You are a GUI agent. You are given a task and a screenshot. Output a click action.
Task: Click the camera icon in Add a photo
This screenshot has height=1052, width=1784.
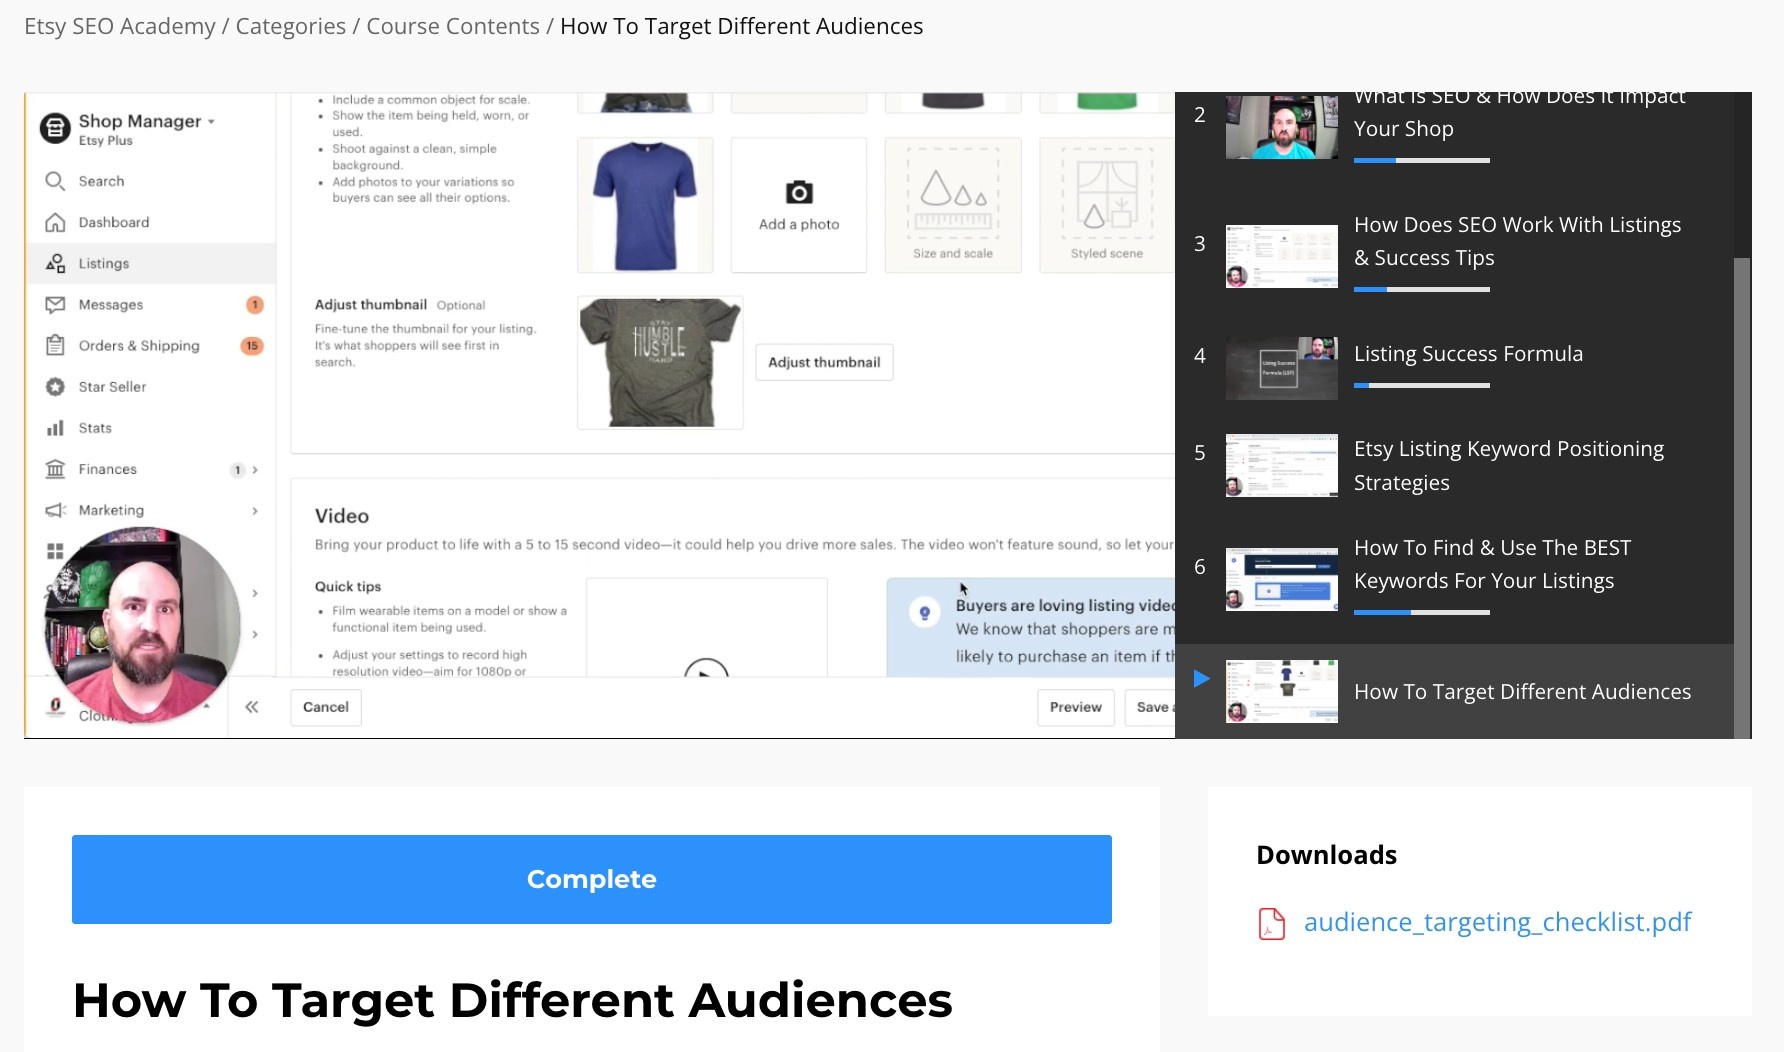[x=799, y=192]
